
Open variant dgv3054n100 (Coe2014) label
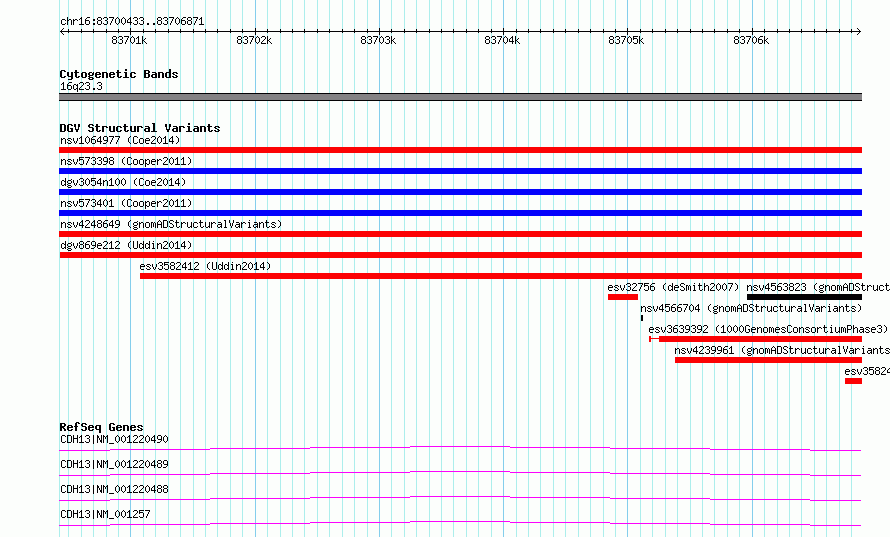point(123,182)
